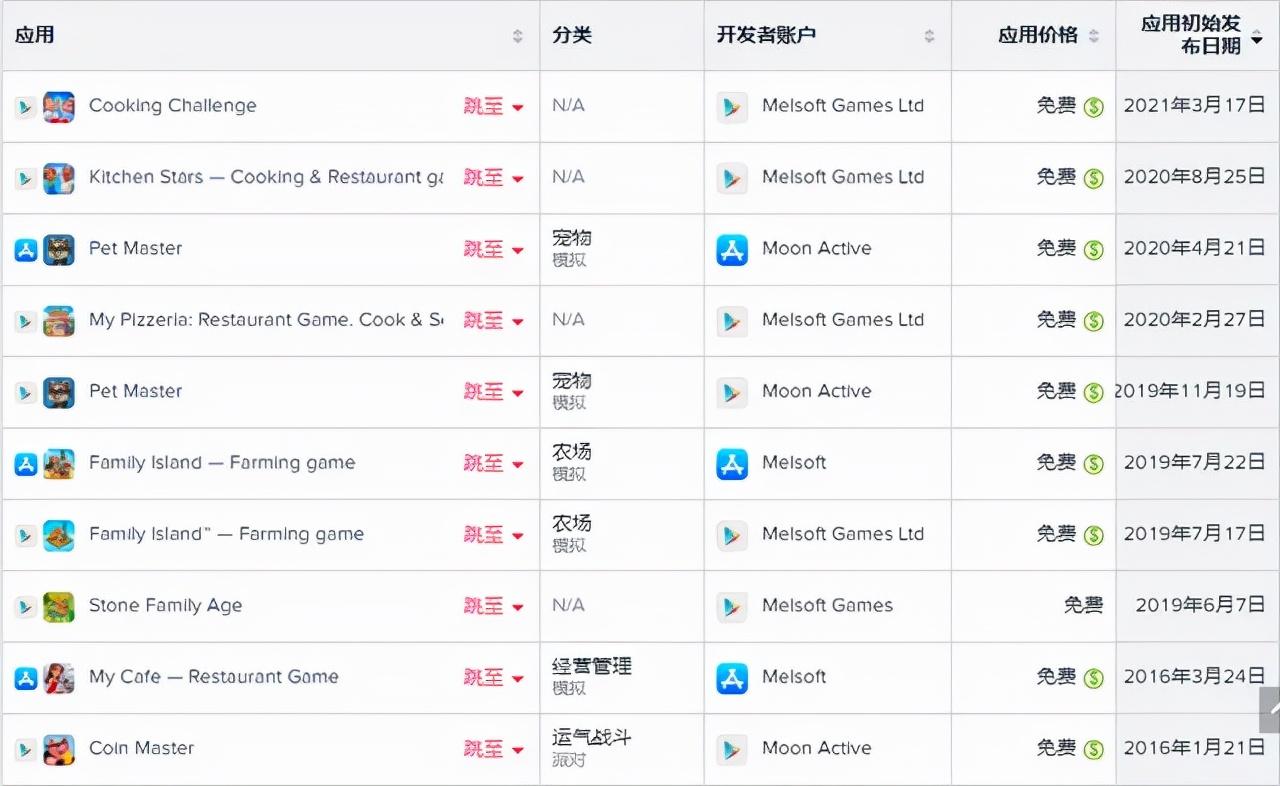Click green dollar icon in My Cafe row

[x=1094, y=678]
